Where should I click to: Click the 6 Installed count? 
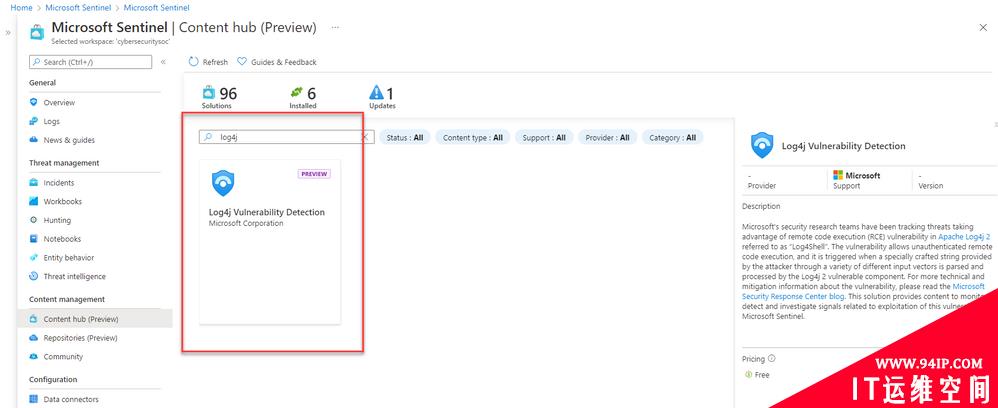[311, 94]
